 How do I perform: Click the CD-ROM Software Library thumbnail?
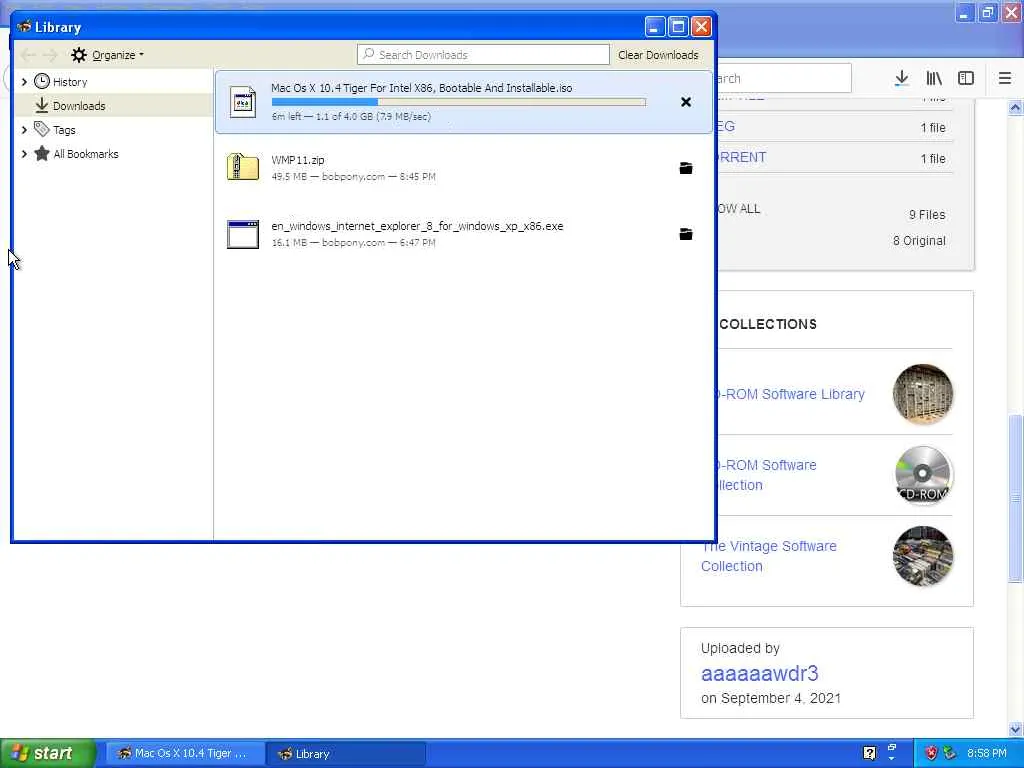click(x=923, y=394)
